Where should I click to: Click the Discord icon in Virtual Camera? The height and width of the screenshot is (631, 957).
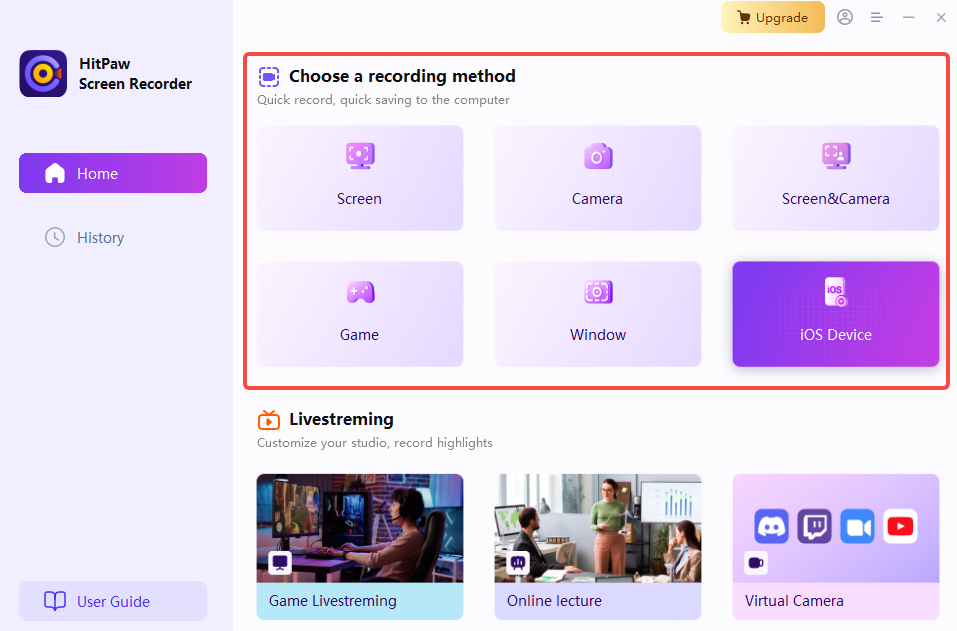[771, 526]
